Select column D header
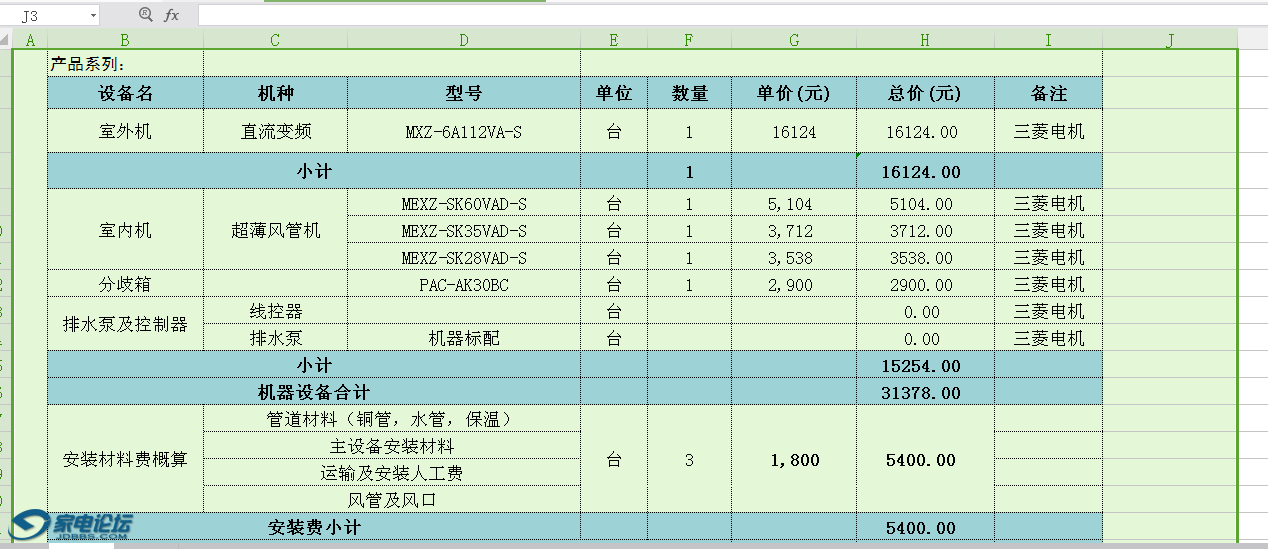 point(464,40)
